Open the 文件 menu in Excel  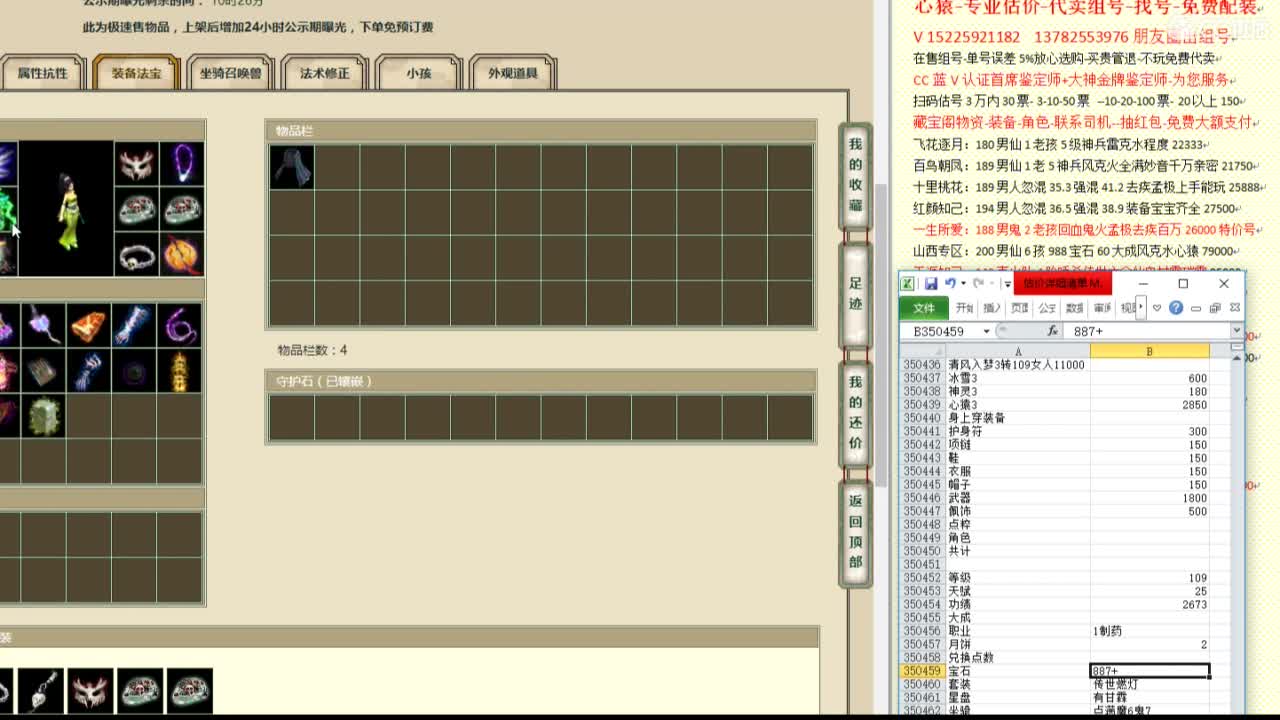[x=924, y=308]
